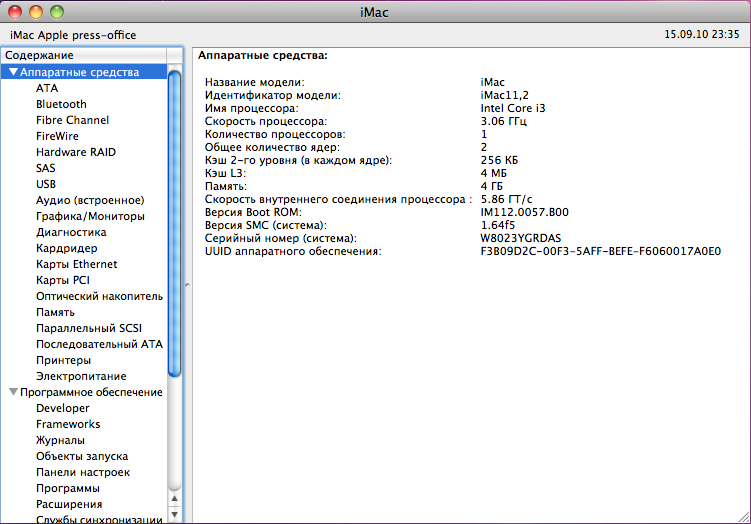Click the sidebar vertical scrollbar thumb
The height and width of the screenshot is (524, 751).
click(174, 223)
